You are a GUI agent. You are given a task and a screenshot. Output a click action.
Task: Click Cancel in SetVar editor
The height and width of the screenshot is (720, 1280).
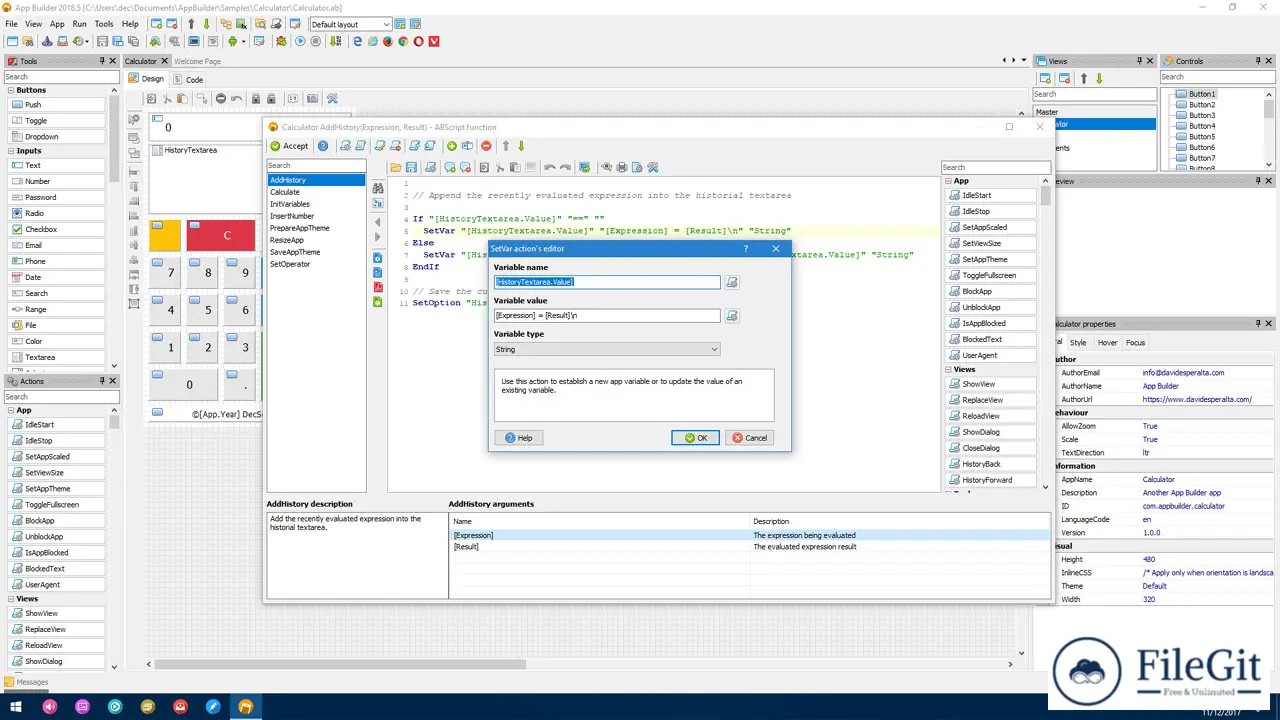point(749,438)
